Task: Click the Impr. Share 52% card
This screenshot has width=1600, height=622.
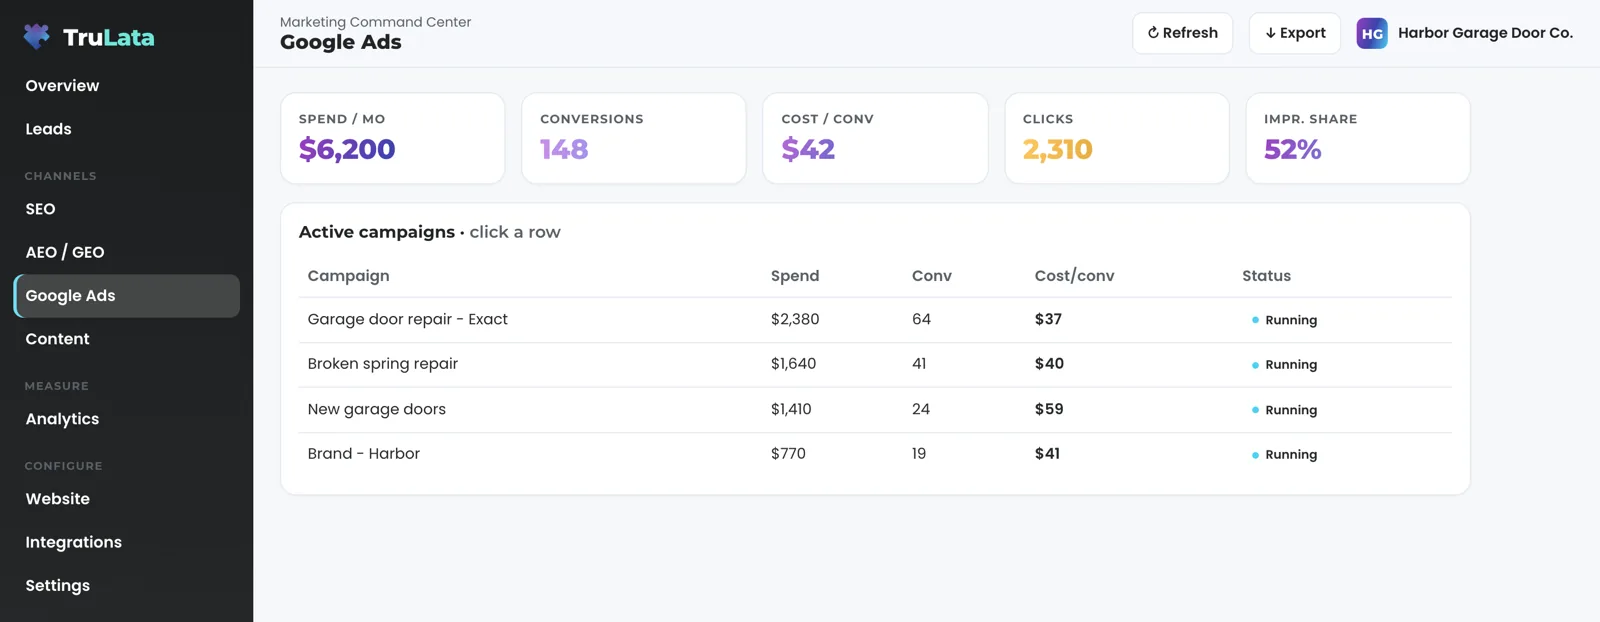Action: pos(1358,138)
